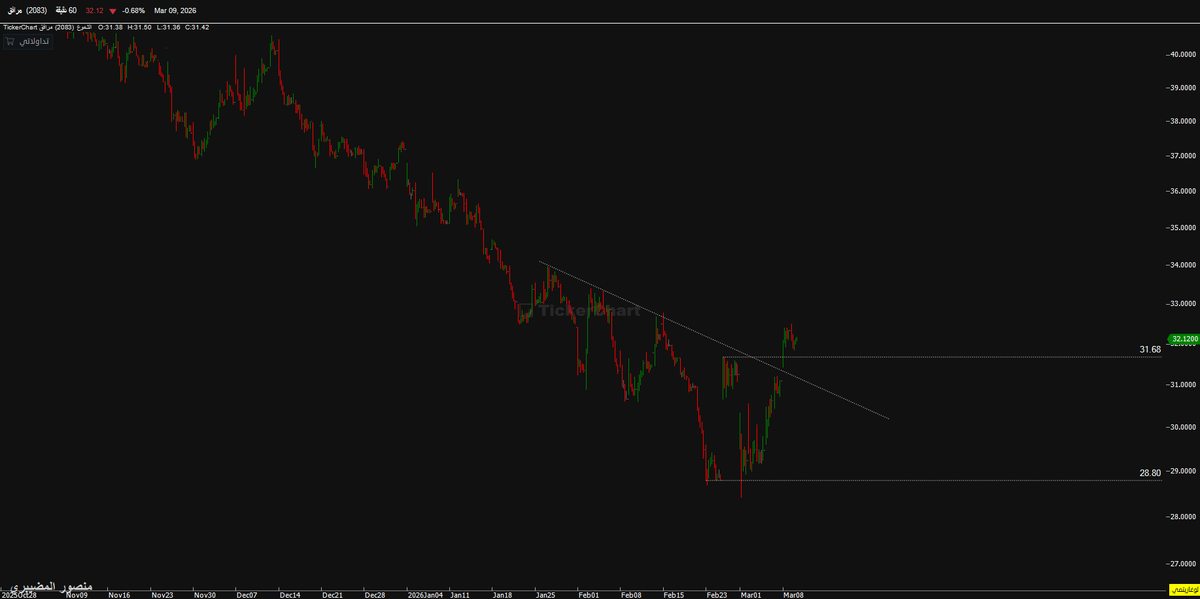This screenshot has height=599, width=1200.
Task: Select the horizontal line at 28.80
Action: tap(933, 480)
